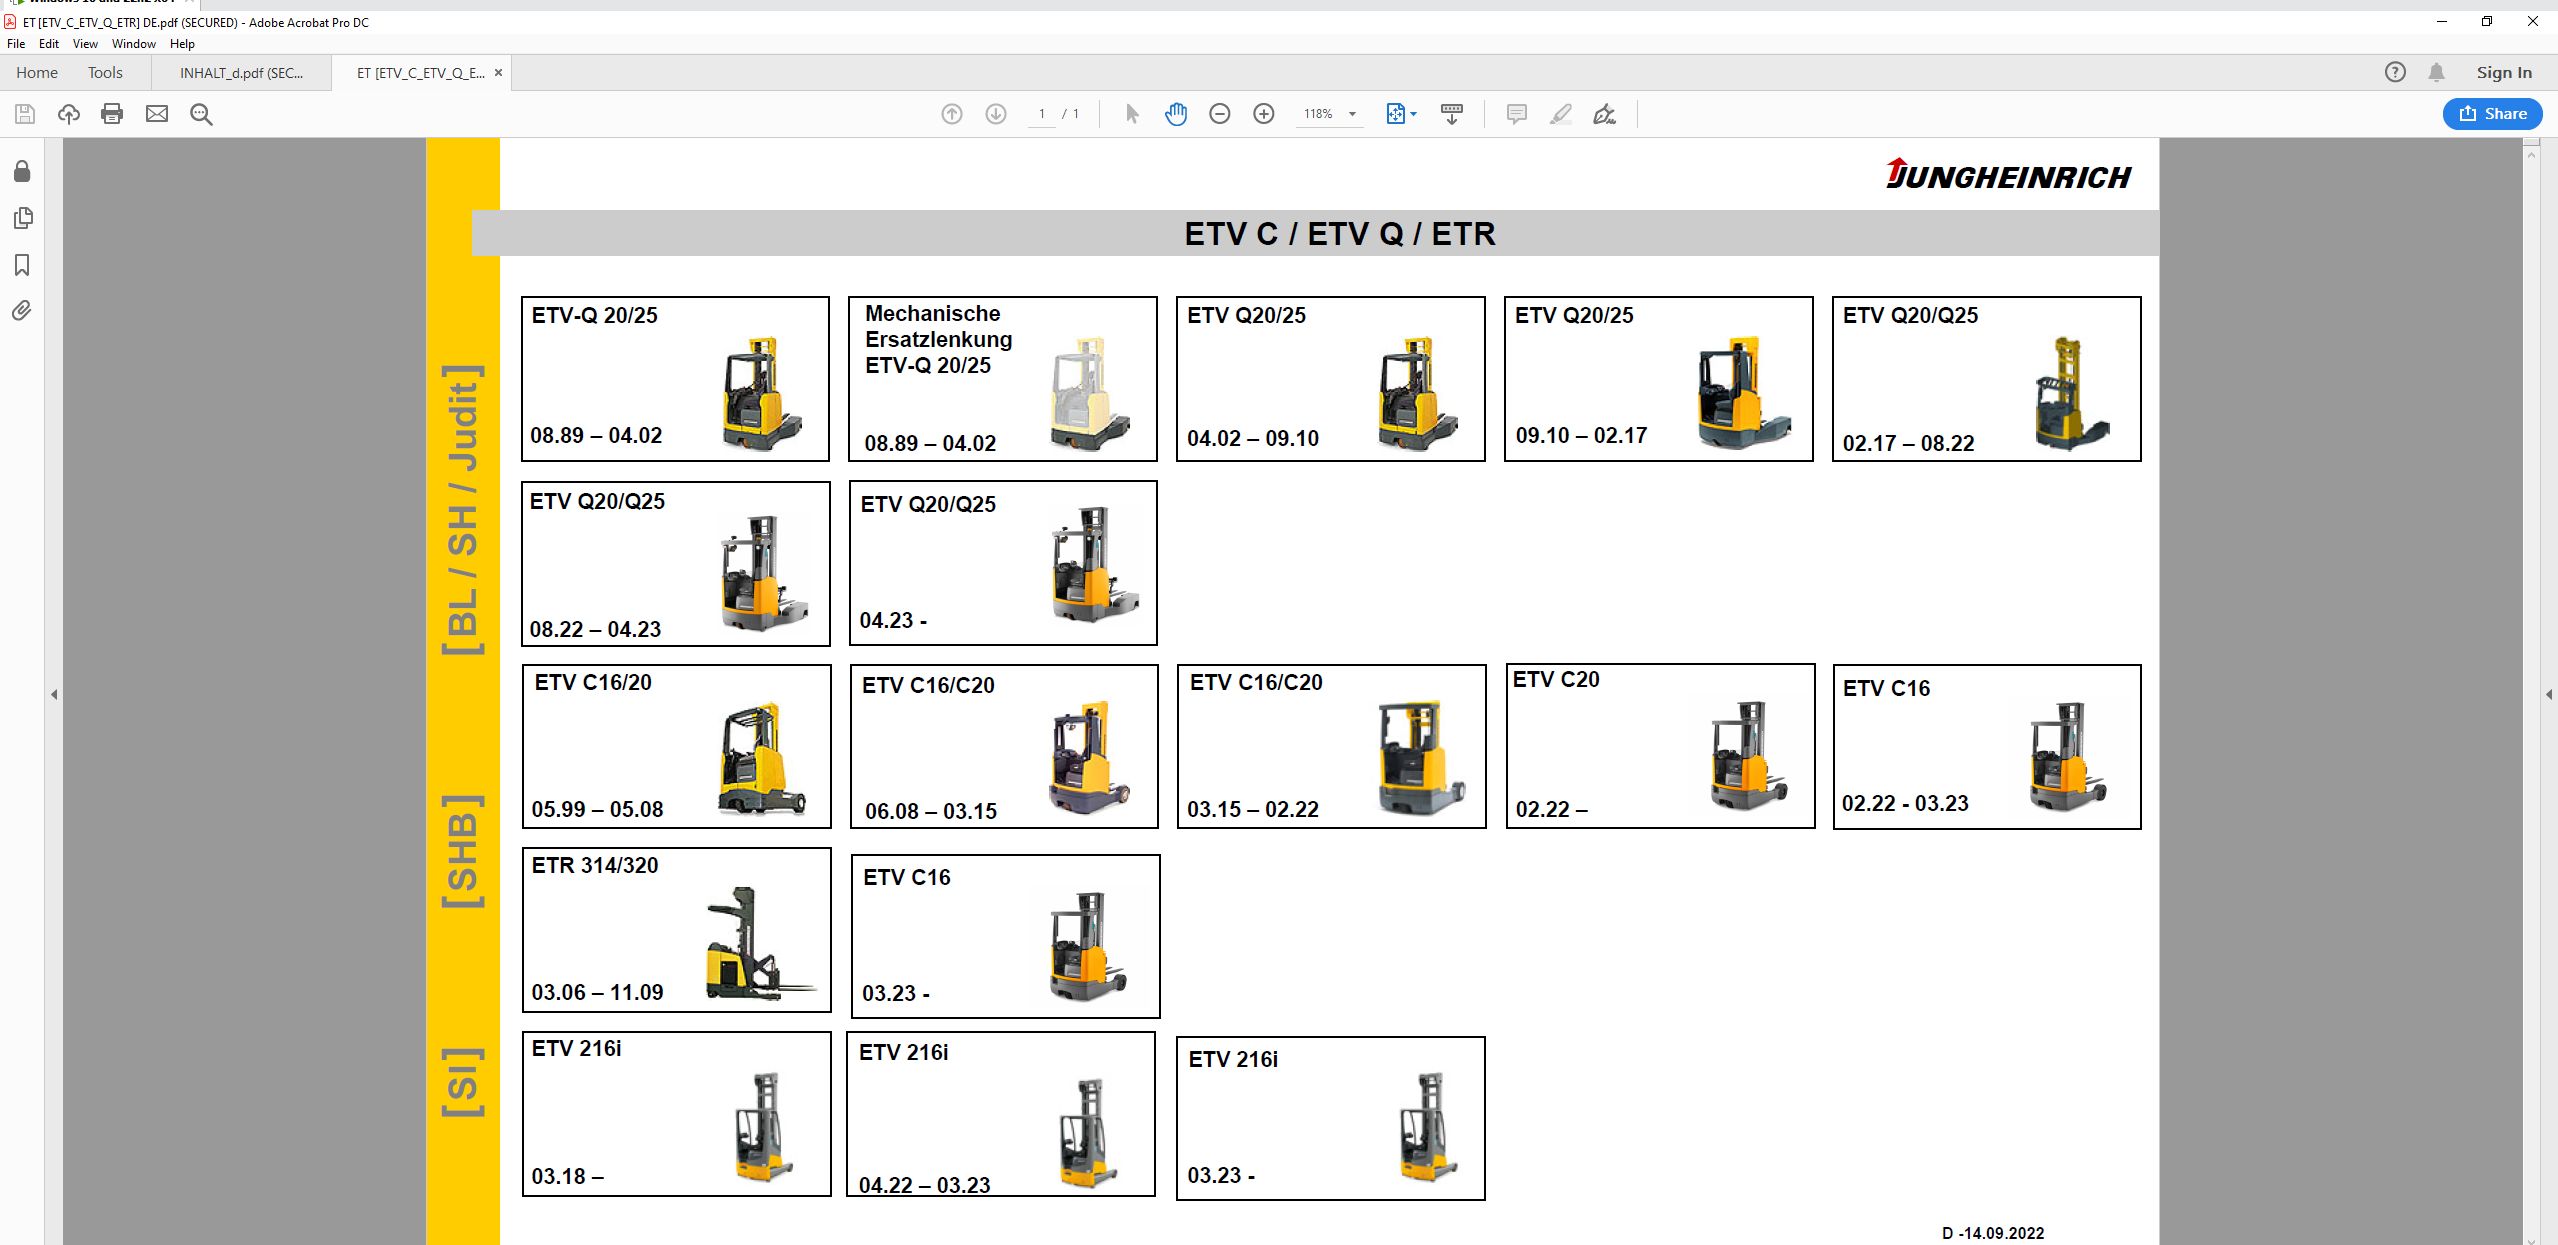Click the current page number field
The image size is (2558, 1245).
(1041, 114)
